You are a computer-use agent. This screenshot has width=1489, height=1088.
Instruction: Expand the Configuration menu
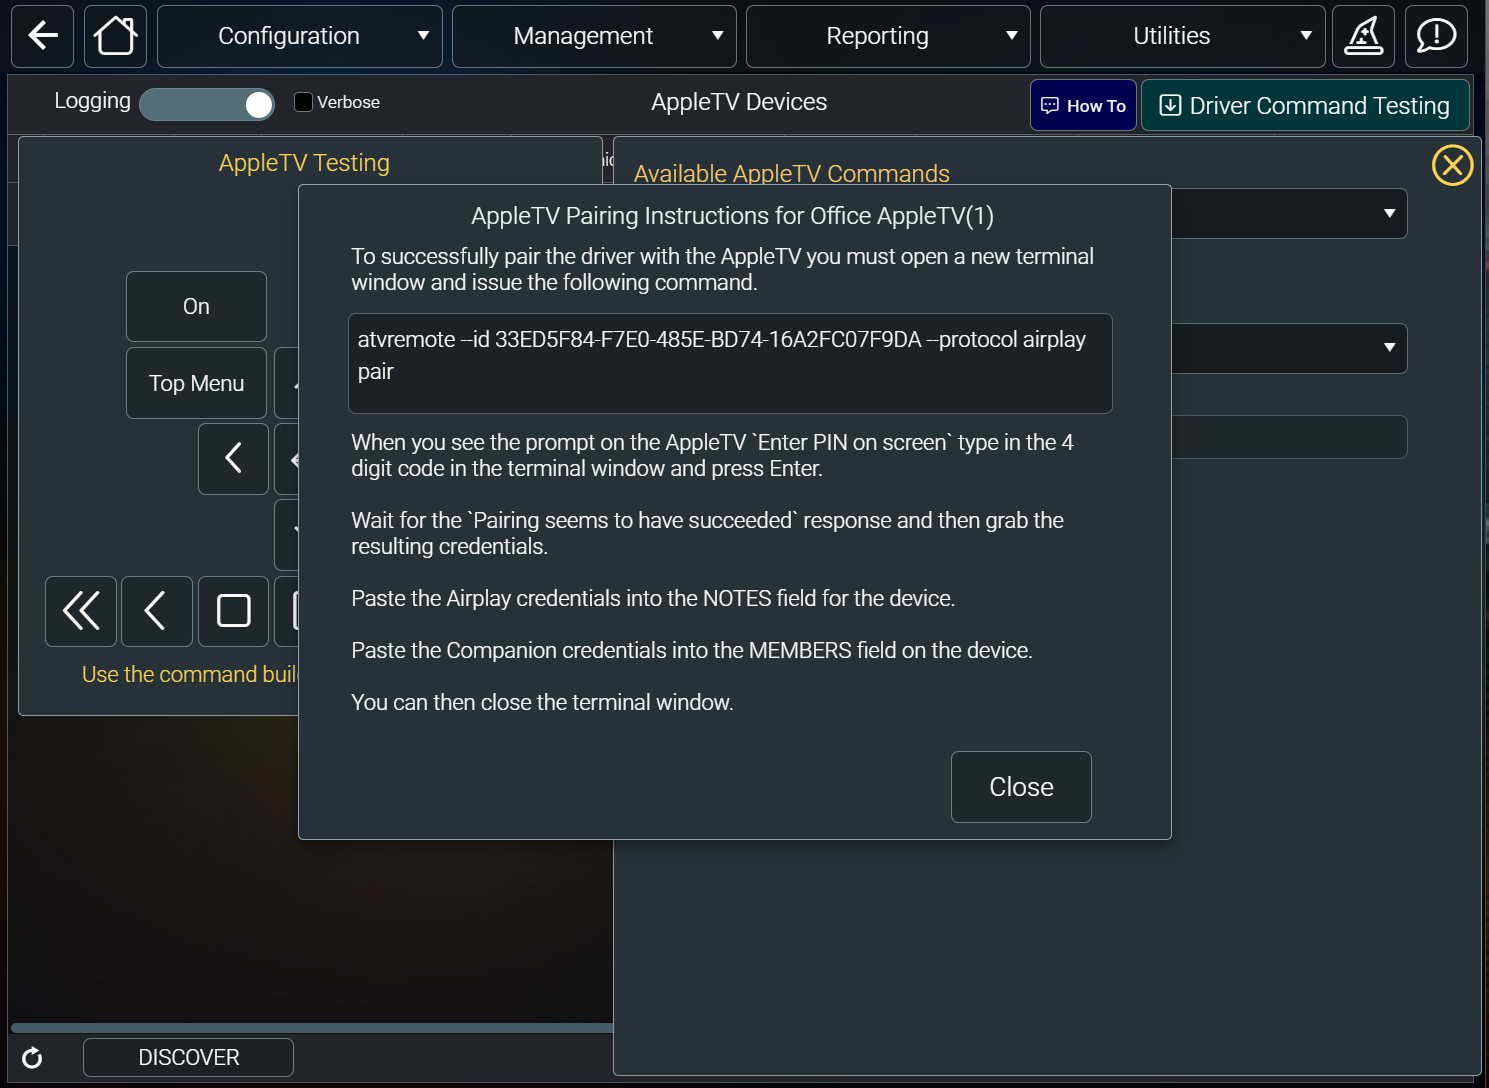[300, 36]
